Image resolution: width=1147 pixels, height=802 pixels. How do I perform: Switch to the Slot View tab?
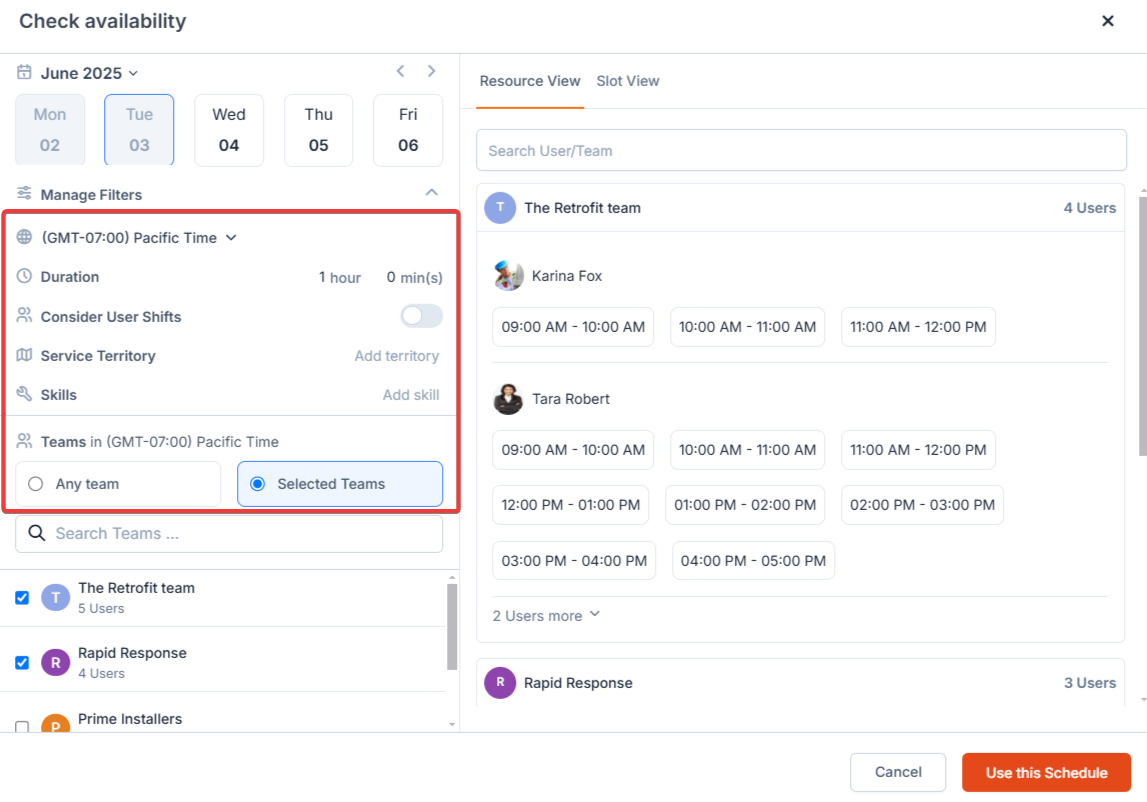(628, 81)
